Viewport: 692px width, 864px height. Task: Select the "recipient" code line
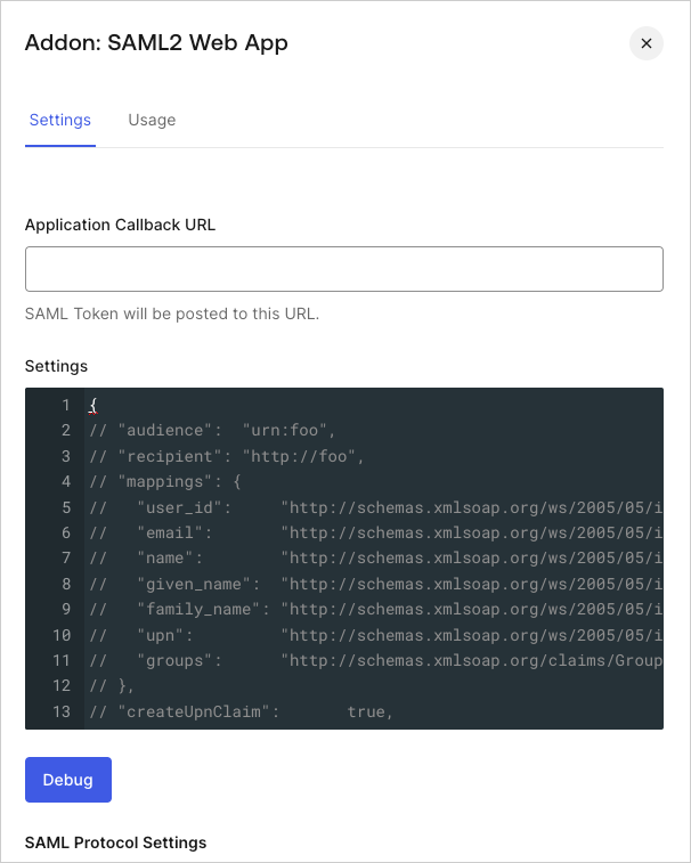226,456
